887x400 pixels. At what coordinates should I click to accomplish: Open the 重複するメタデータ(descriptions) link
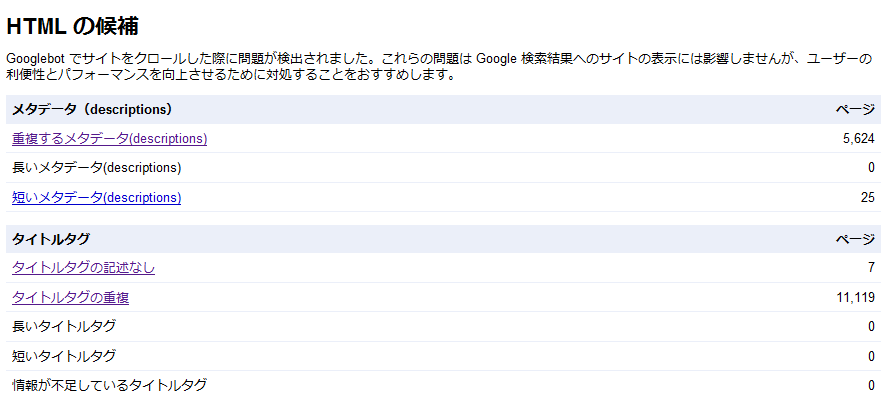point(109,139)
